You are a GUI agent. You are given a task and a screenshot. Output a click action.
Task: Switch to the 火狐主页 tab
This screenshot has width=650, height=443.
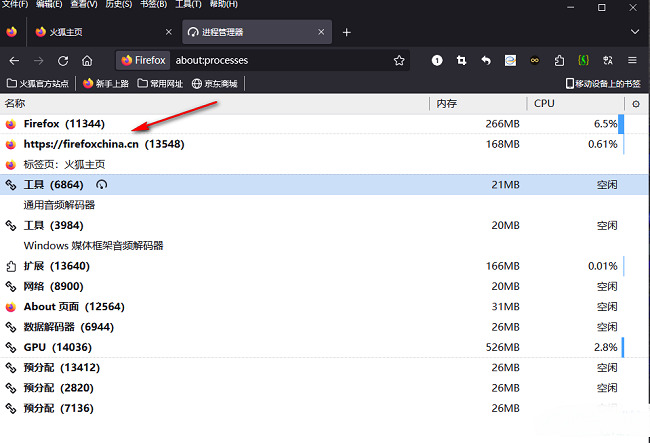pyautogui.click(x=104, y=32)
